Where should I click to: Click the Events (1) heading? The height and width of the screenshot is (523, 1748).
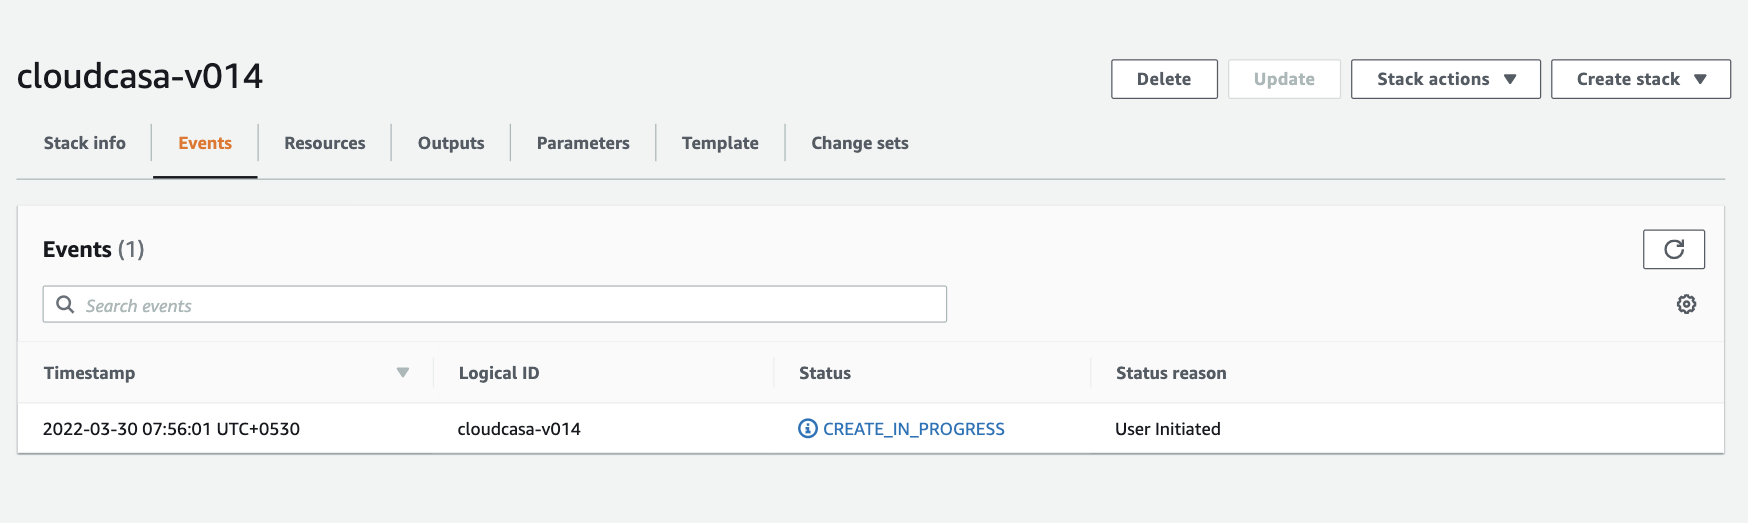[93, 249]
